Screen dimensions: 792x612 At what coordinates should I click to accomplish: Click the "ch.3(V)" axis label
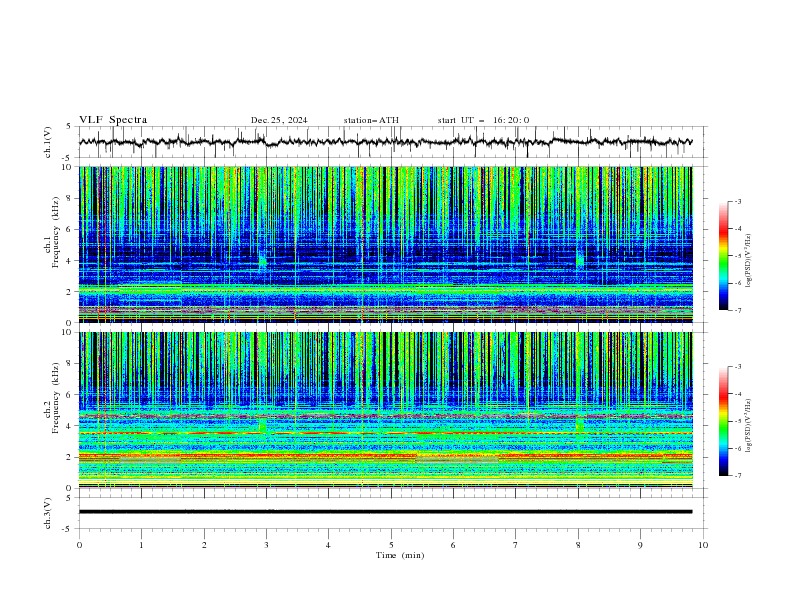point(48,513)
